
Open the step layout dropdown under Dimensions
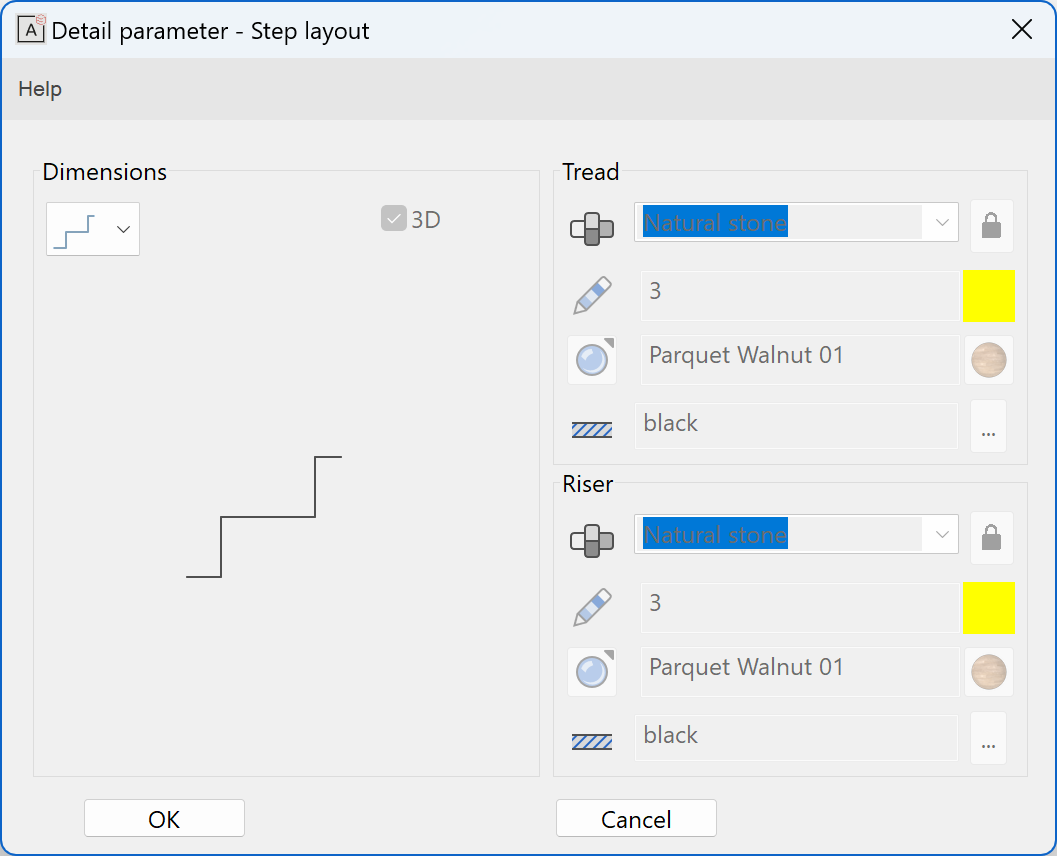pyautogui.click(x=122, y=229)
